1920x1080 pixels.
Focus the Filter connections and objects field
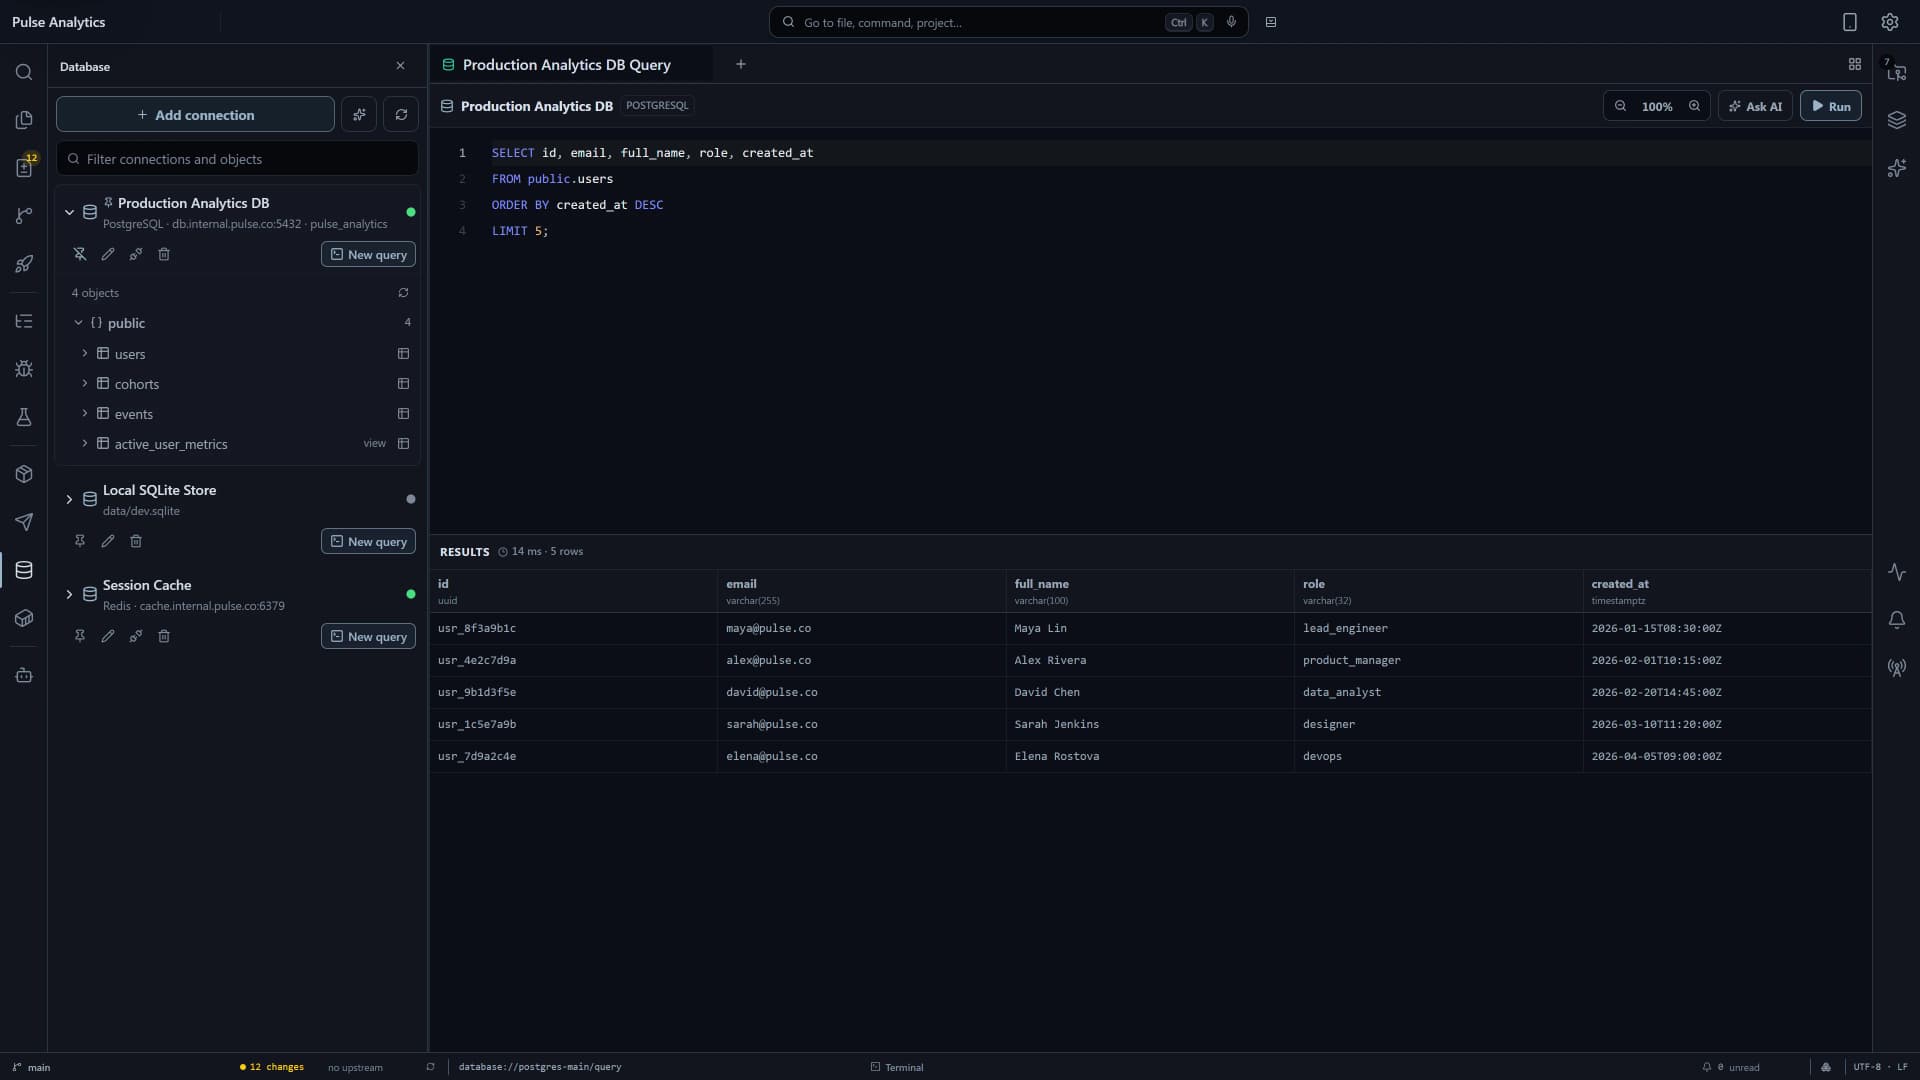pyautogui.click(x=237, y=159)
